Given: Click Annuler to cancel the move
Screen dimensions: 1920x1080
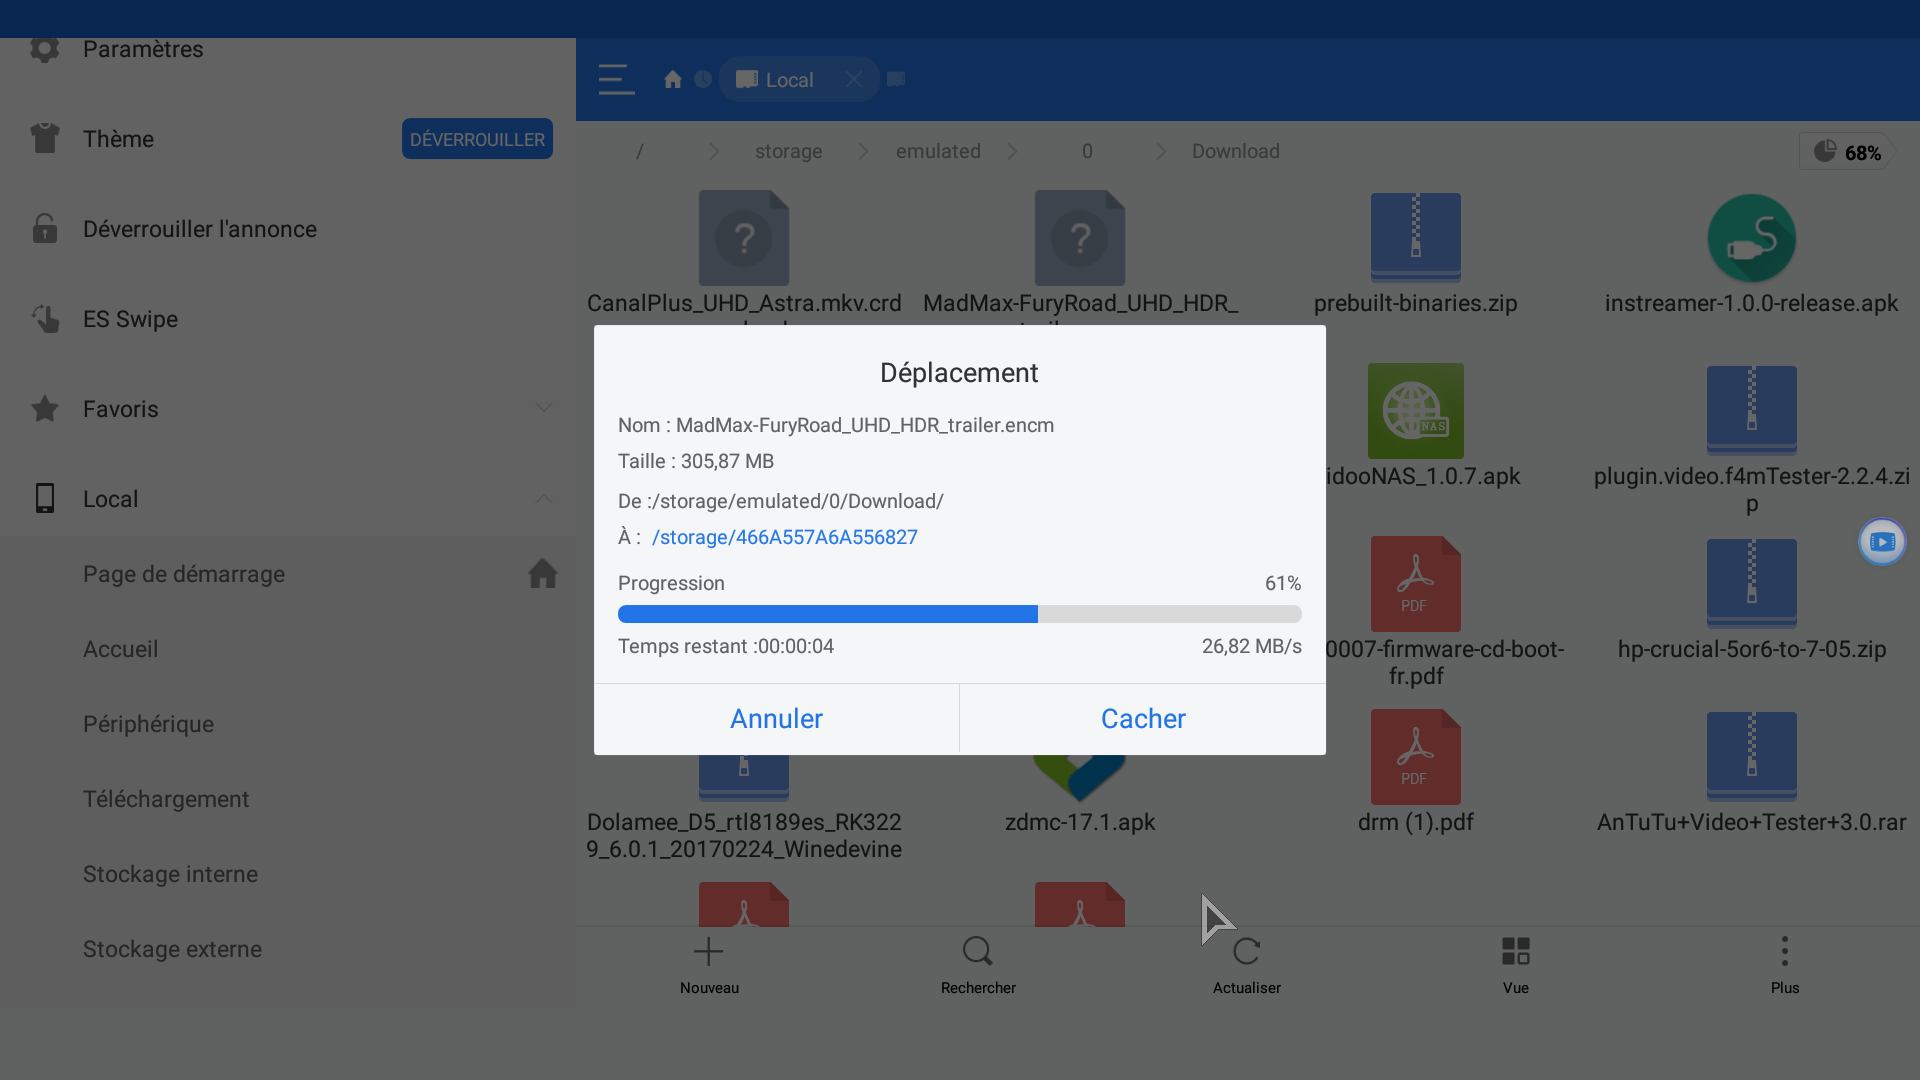Looking at the screenshot, I should [x=776, y=719].
